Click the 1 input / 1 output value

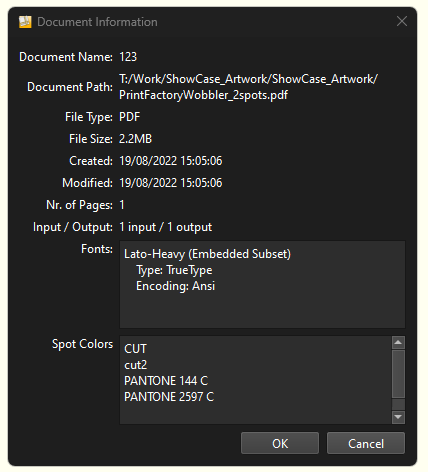(165, 227)
